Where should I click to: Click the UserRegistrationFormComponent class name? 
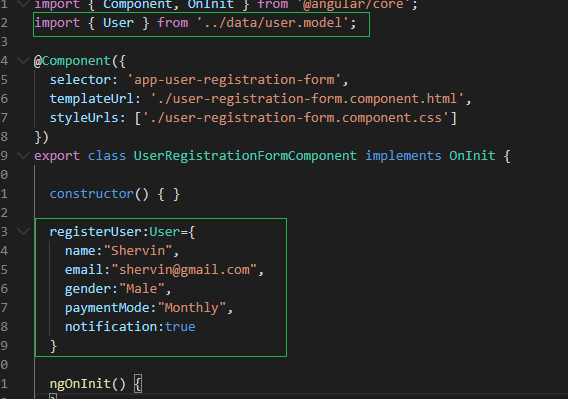tap(245, 156)
